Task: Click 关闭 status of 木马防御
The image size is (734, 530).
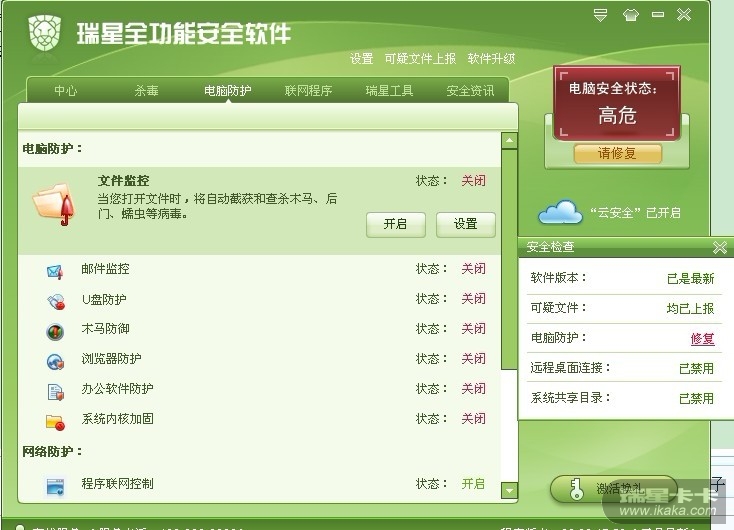Action: (x=473, y=329)
